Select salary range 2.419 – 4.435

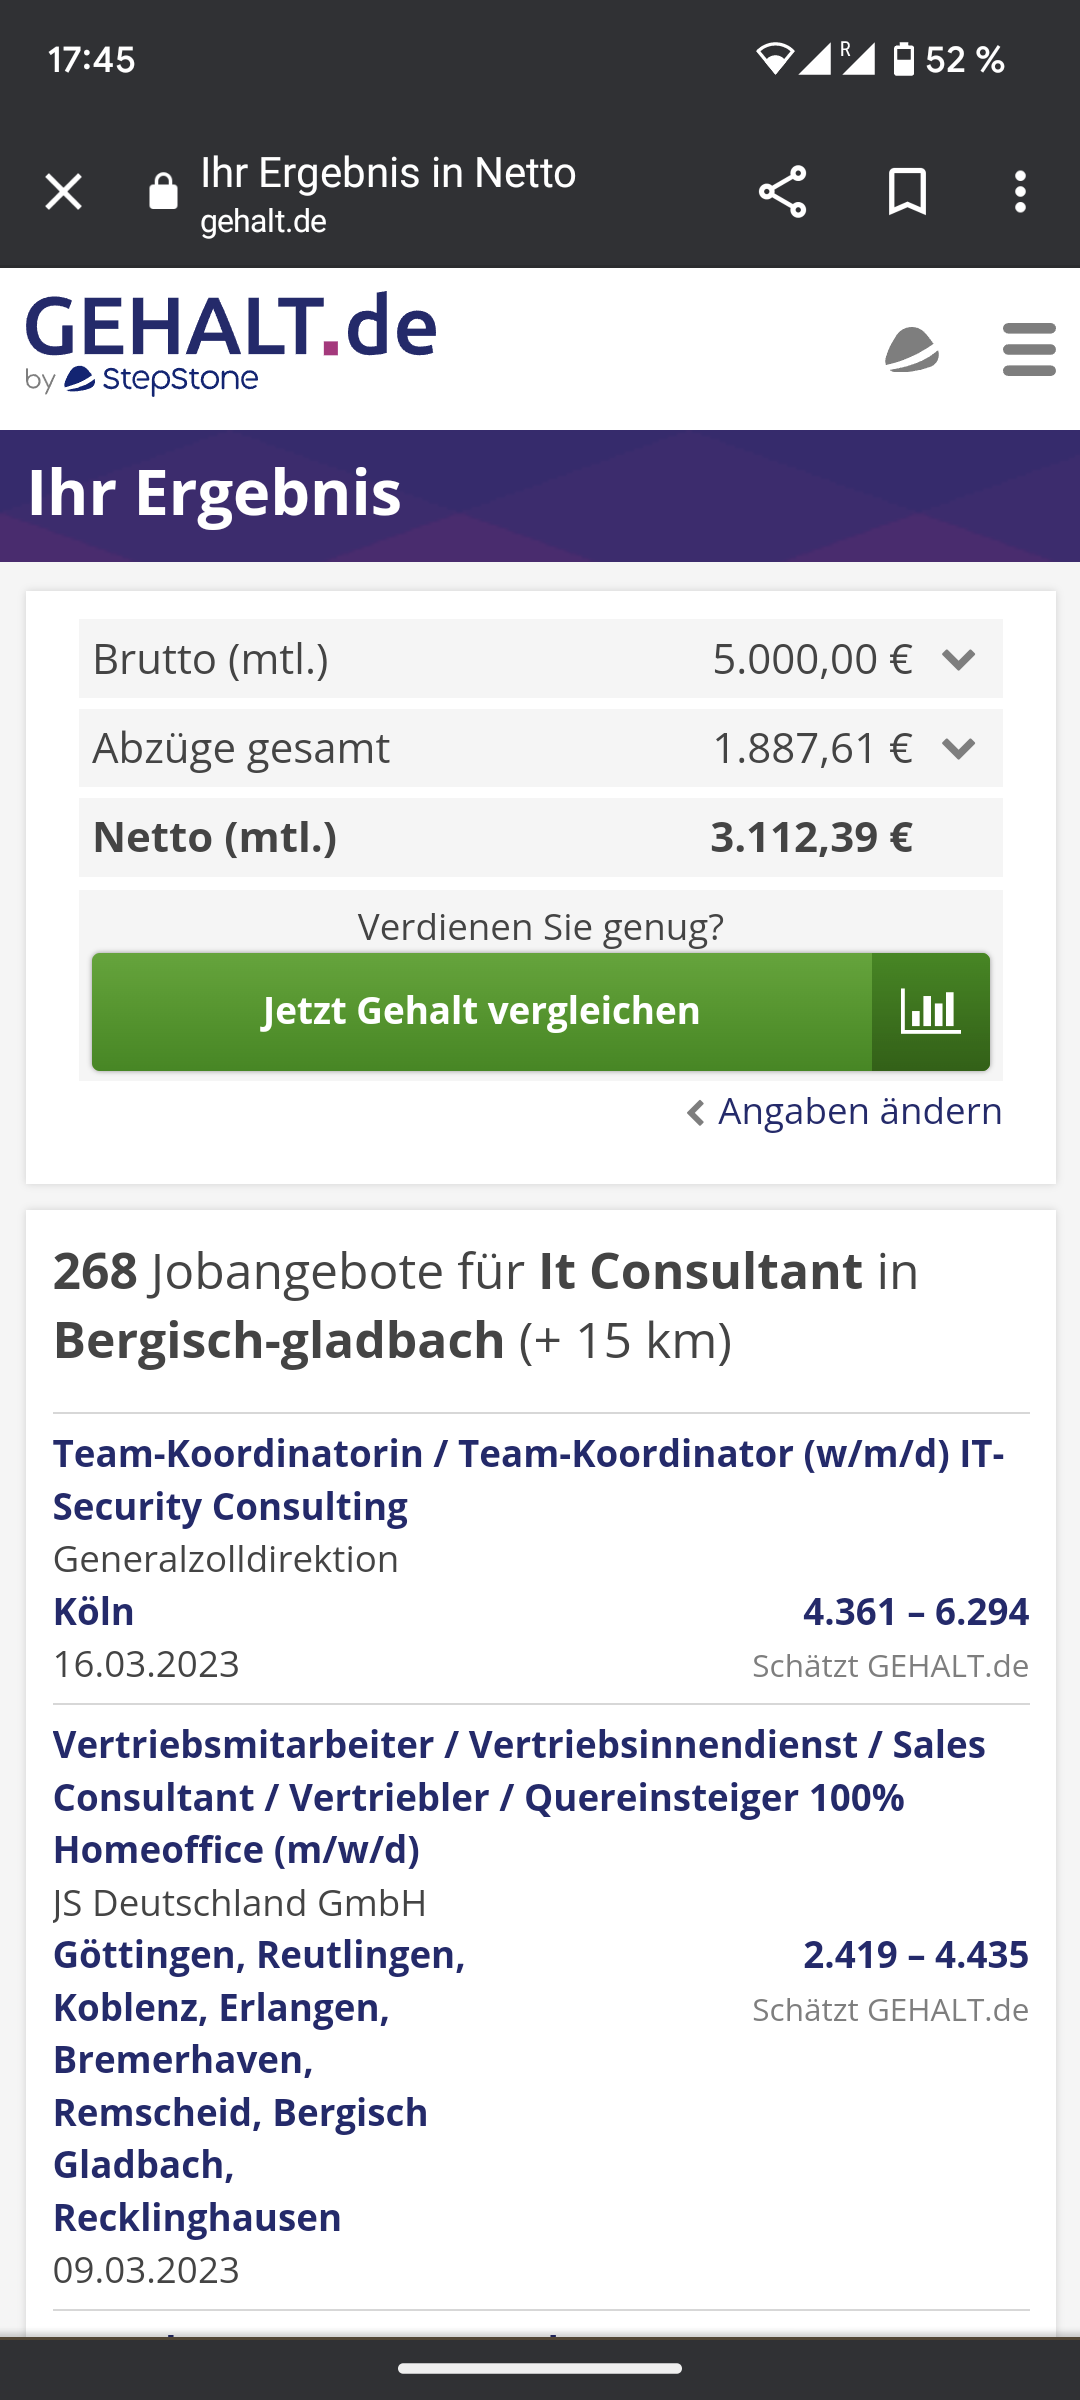(x=915, y=1955)
